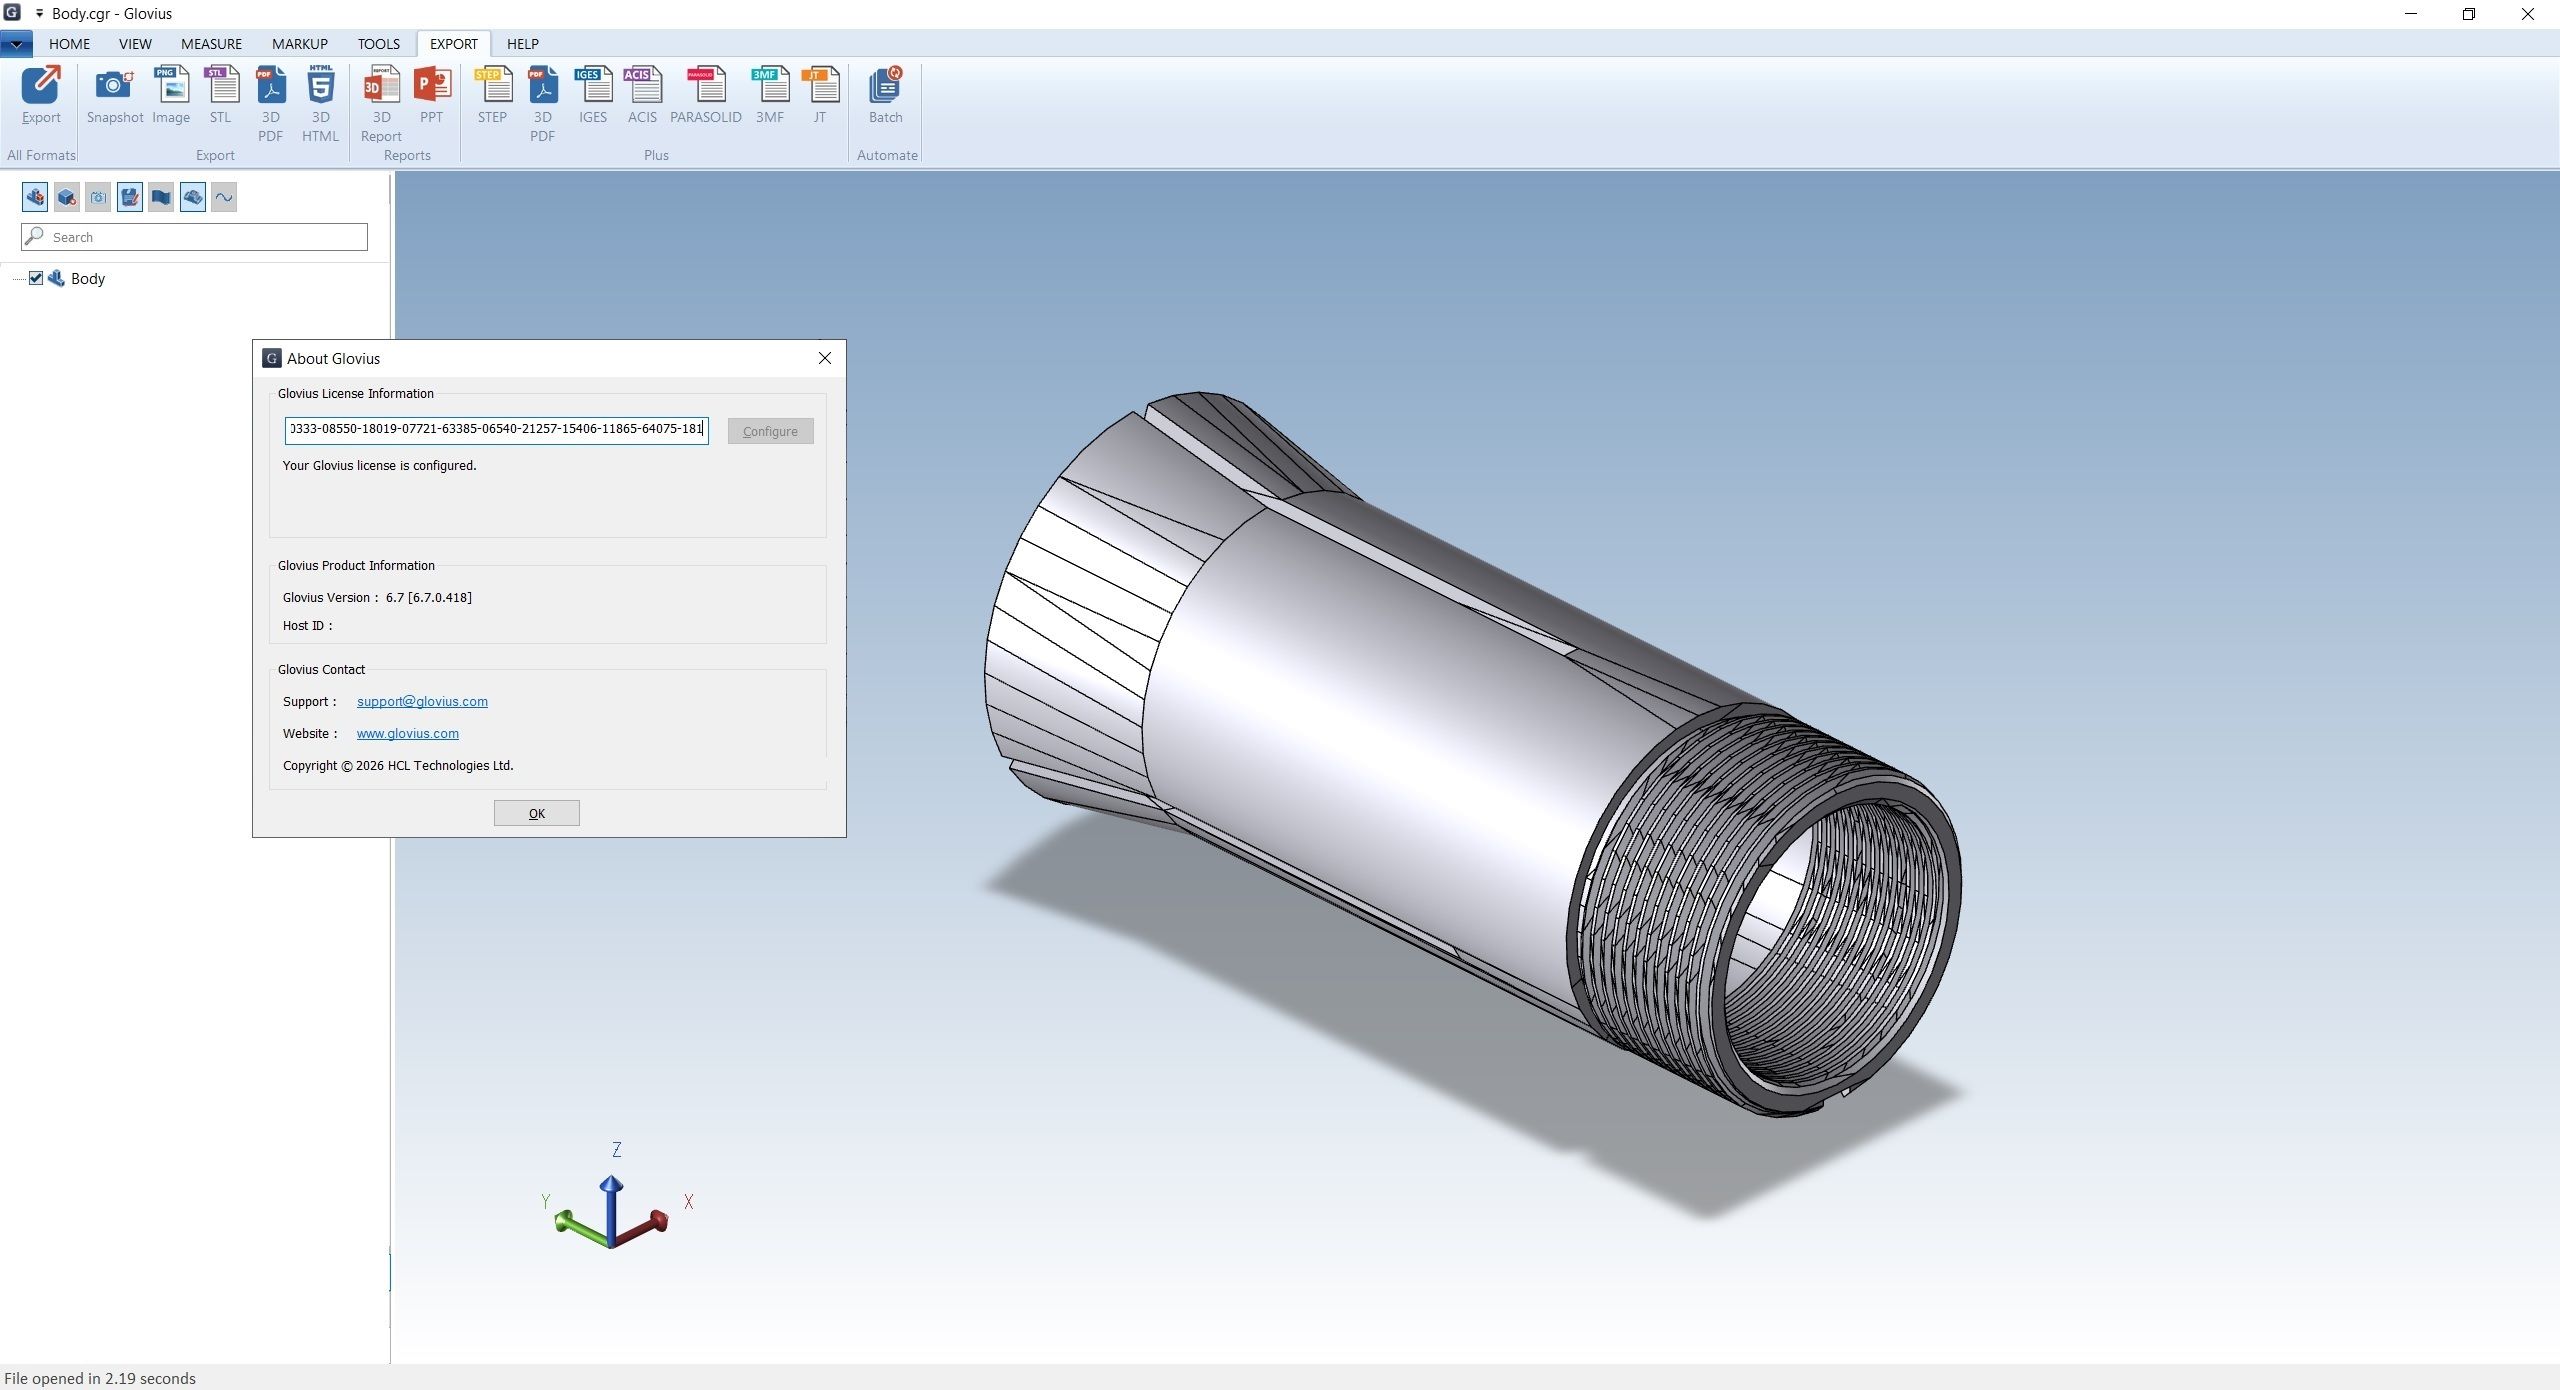Screen dimensions: 2560x1390
Task: Export to JT format
Action: 820,95
